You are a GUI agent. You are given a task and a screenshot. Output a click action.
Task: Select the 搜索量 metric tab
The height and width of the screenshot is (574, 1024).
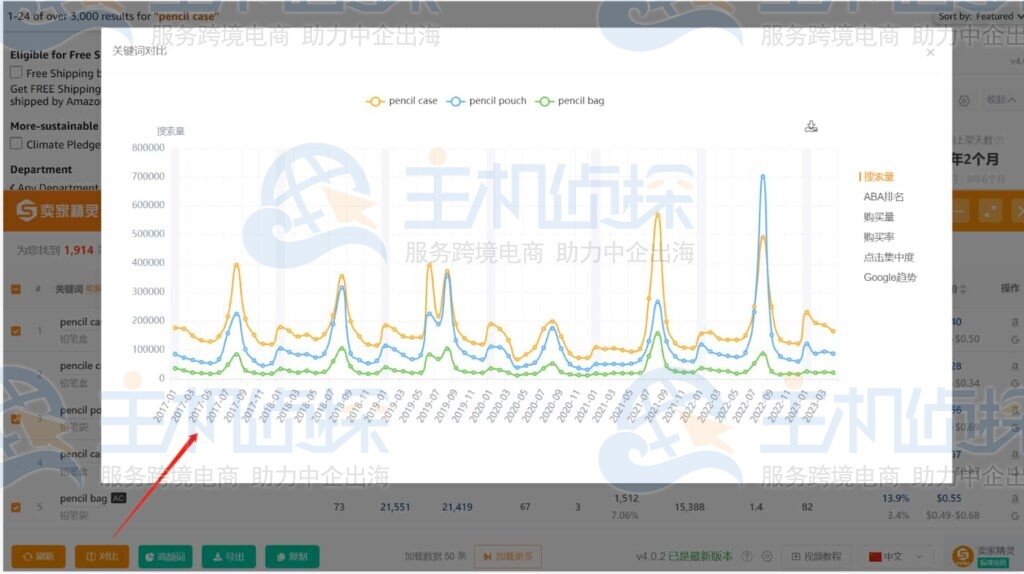(x=878, y=177)
